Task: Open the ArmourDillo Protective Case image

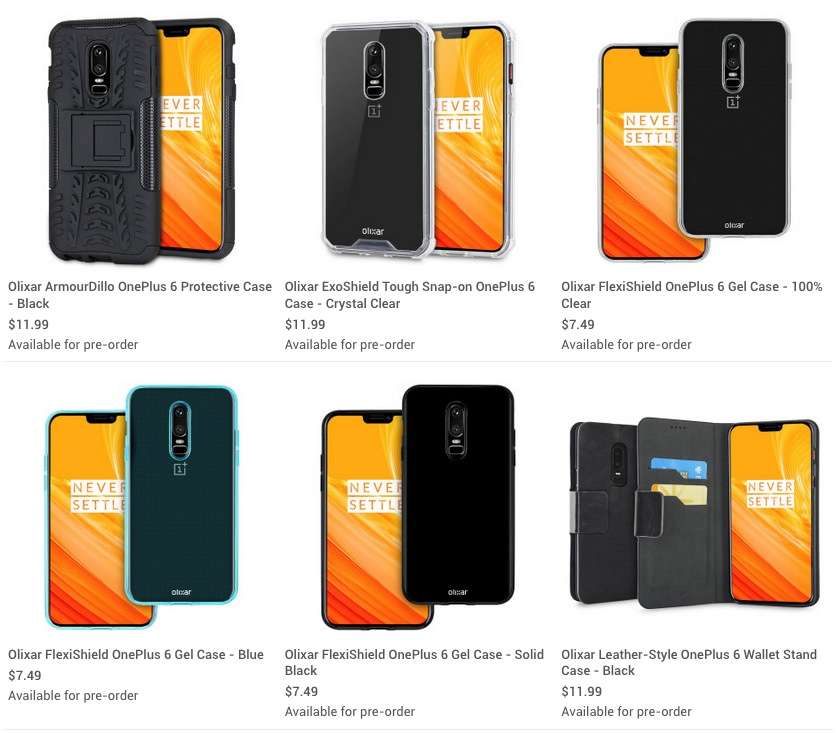Action: (x=141, y=140)
